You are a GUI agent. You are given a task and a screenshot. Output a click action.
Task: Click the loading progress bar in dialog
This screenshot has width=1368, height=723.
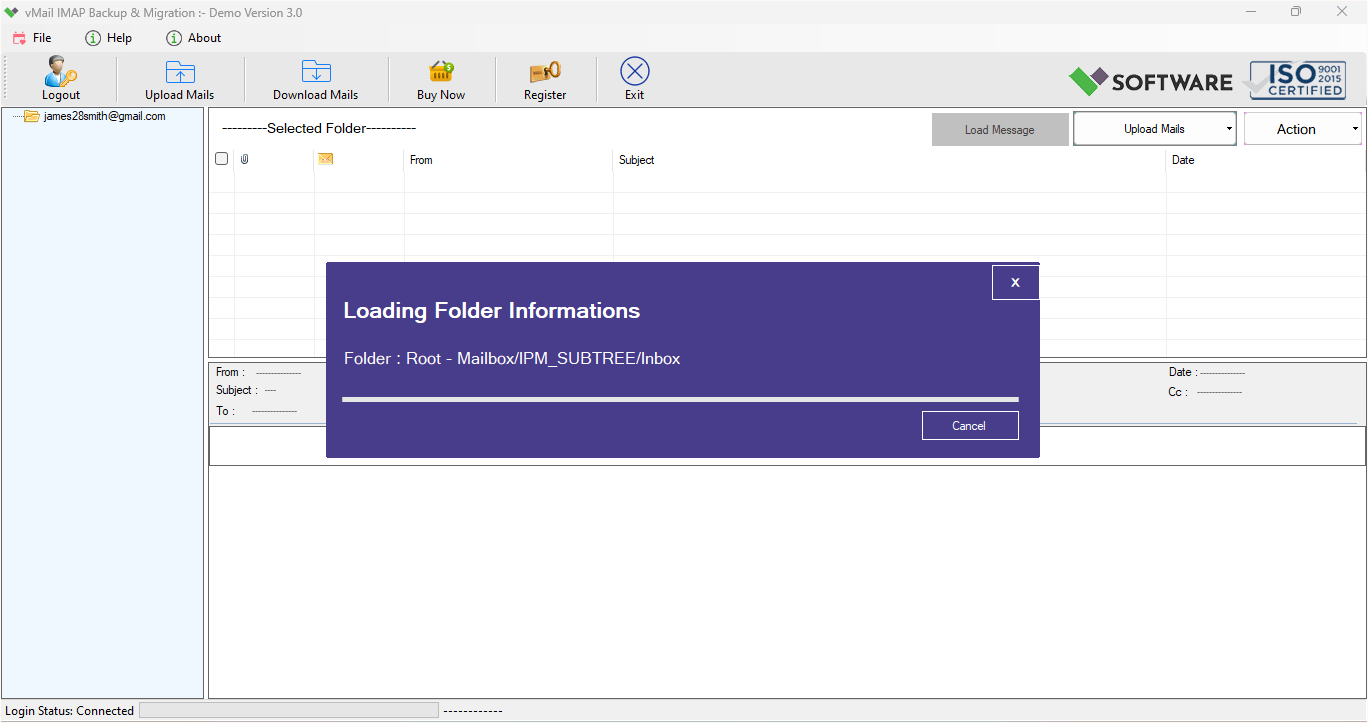pyautogui.click(x=680, y=400)
